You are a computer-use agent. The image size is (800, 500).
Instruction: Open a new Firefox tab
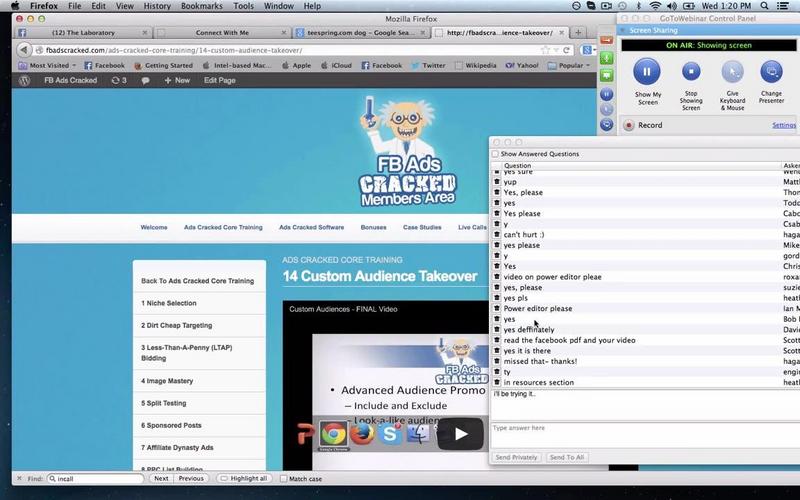[x=578, y=33]
